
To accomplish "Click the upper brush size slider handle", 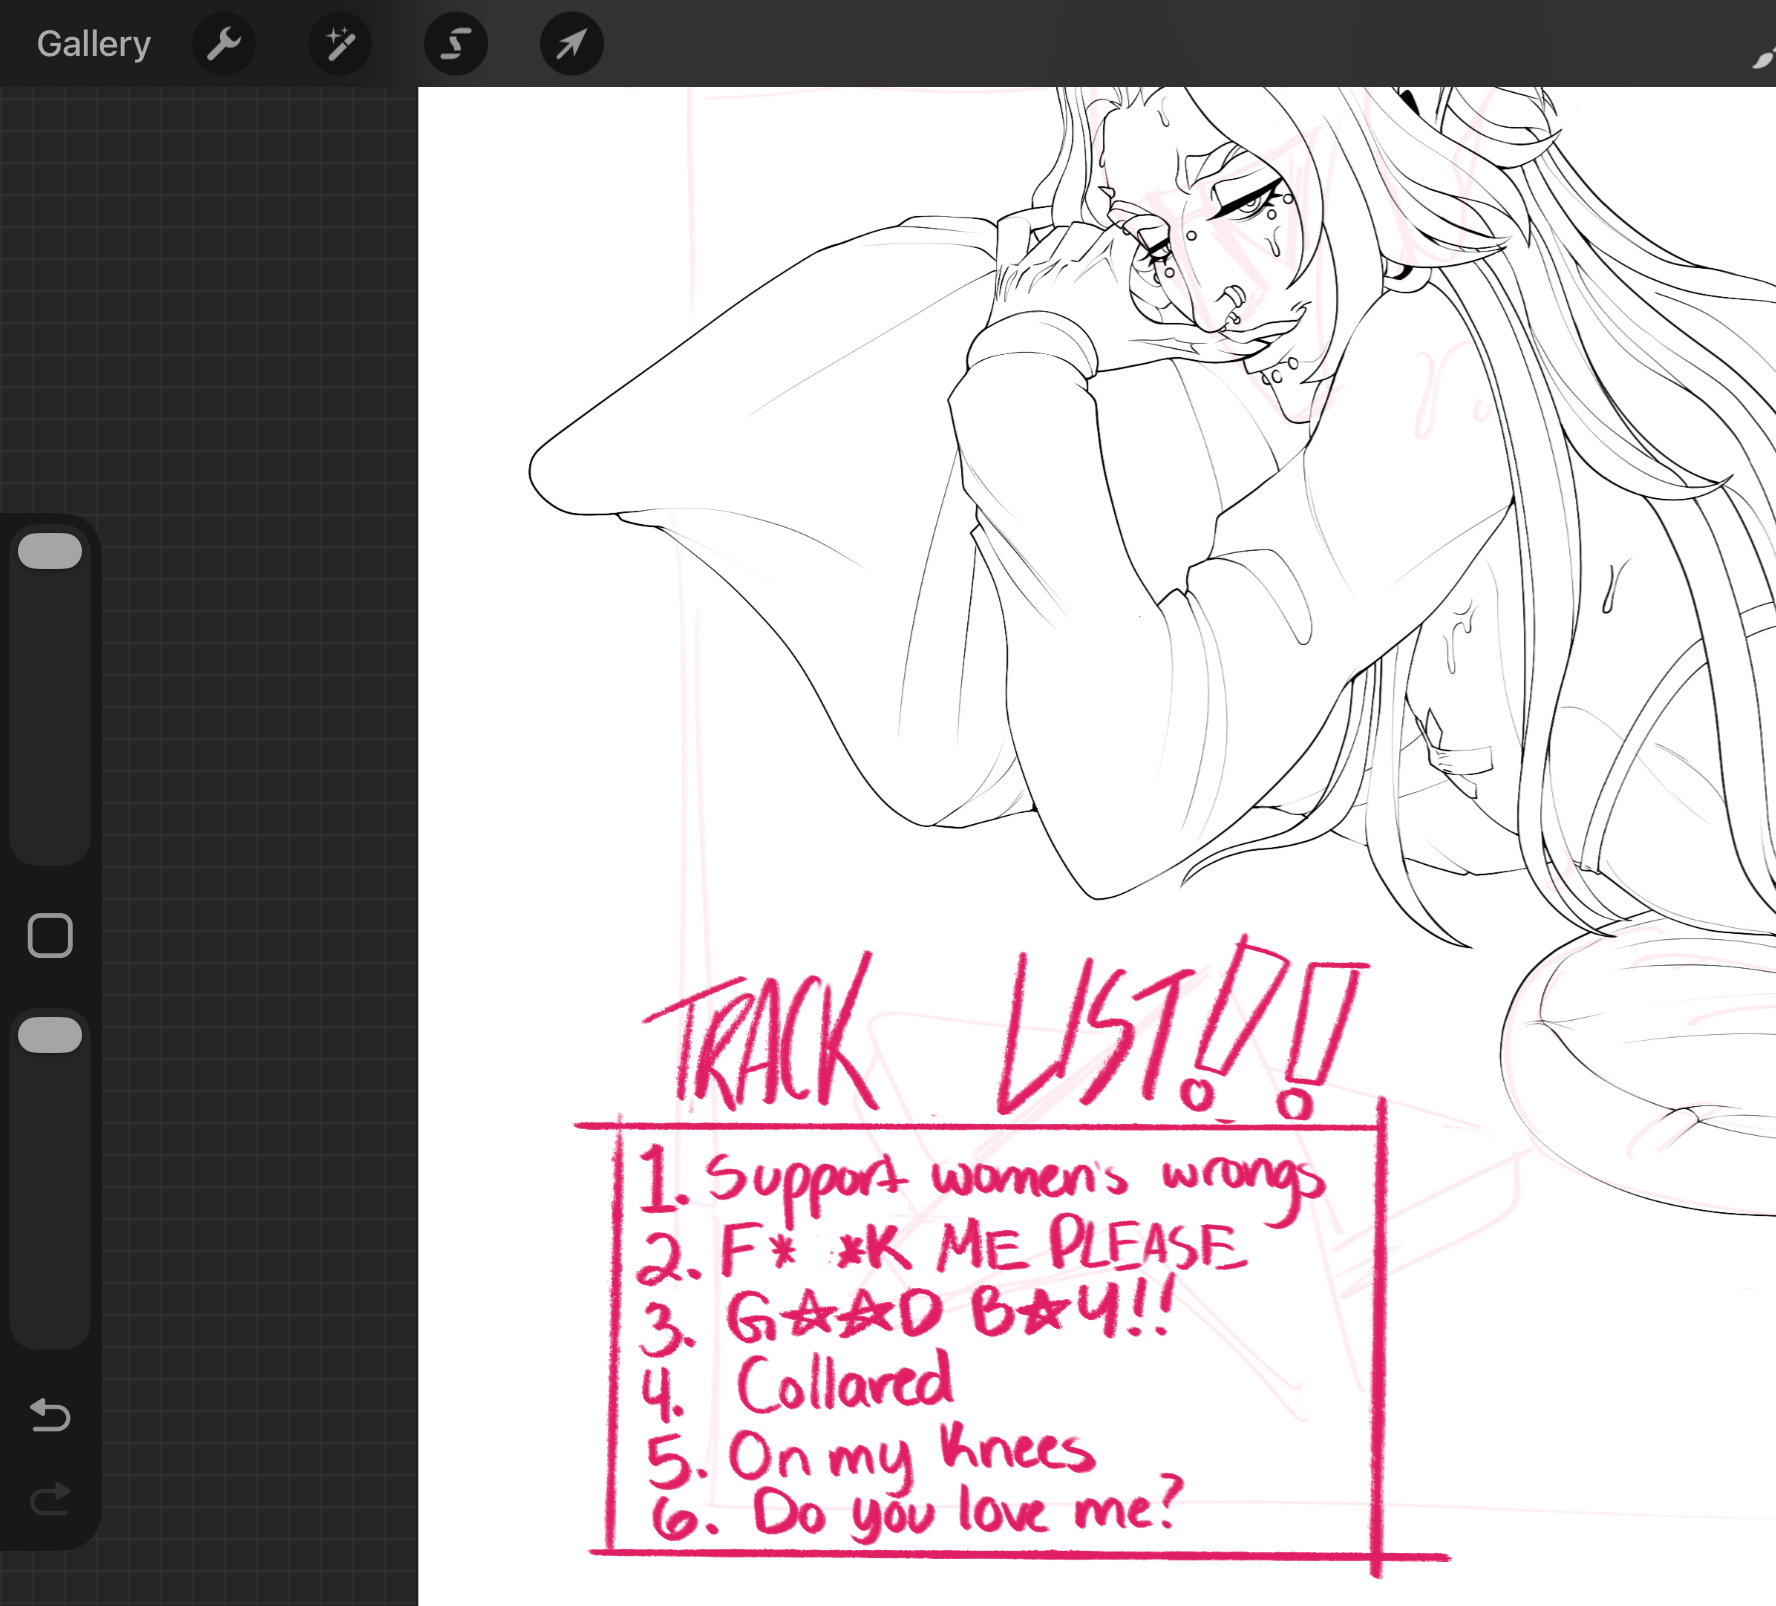I will pyautogui.click(x=50, y=551).
